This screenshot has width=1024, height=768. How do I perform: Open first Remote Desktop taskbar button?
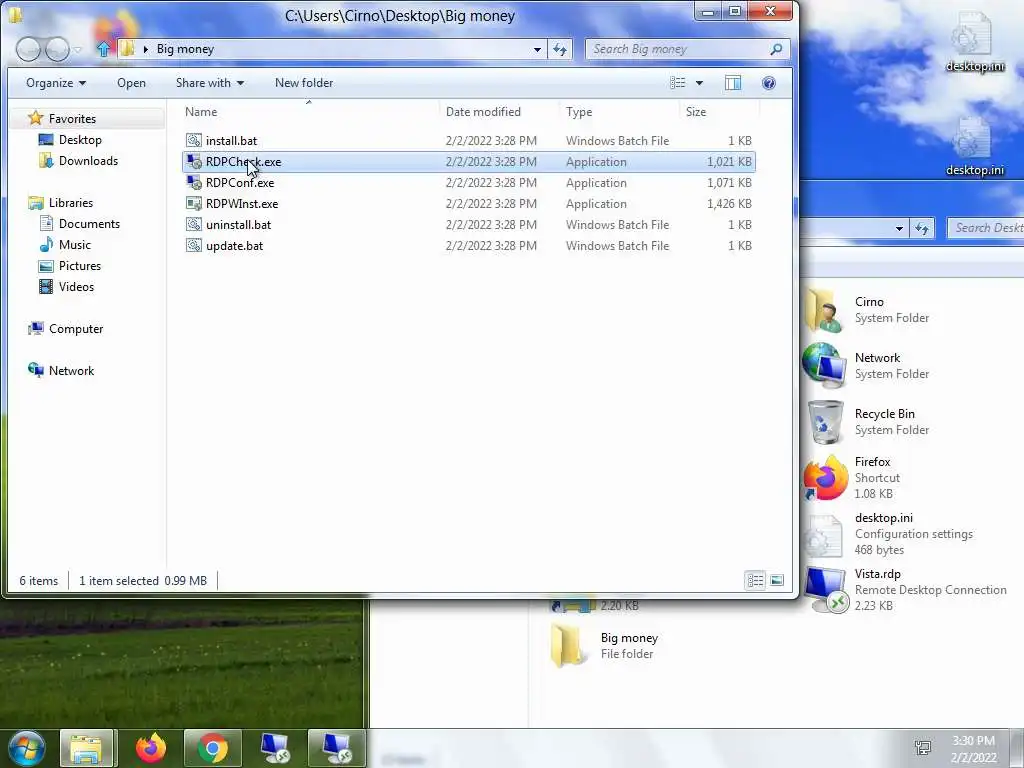(x=275, y=748)
